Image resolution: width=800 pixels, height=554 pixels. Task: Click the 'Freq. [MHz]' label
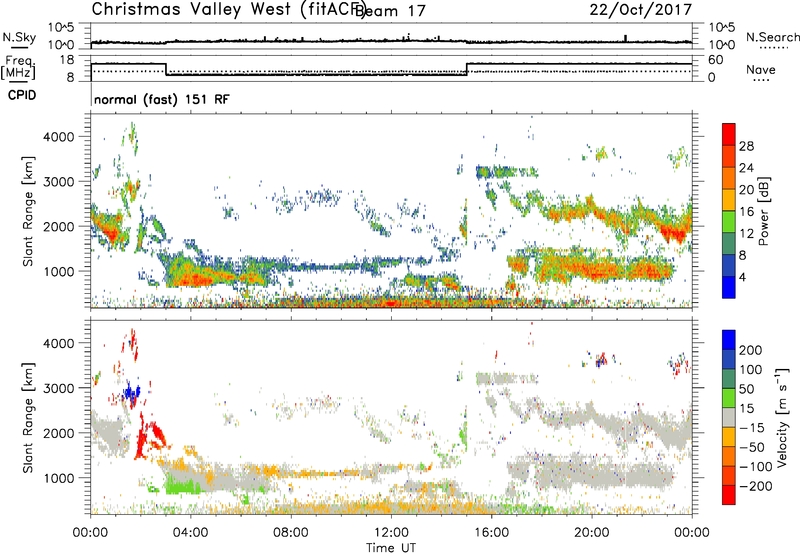18,67
